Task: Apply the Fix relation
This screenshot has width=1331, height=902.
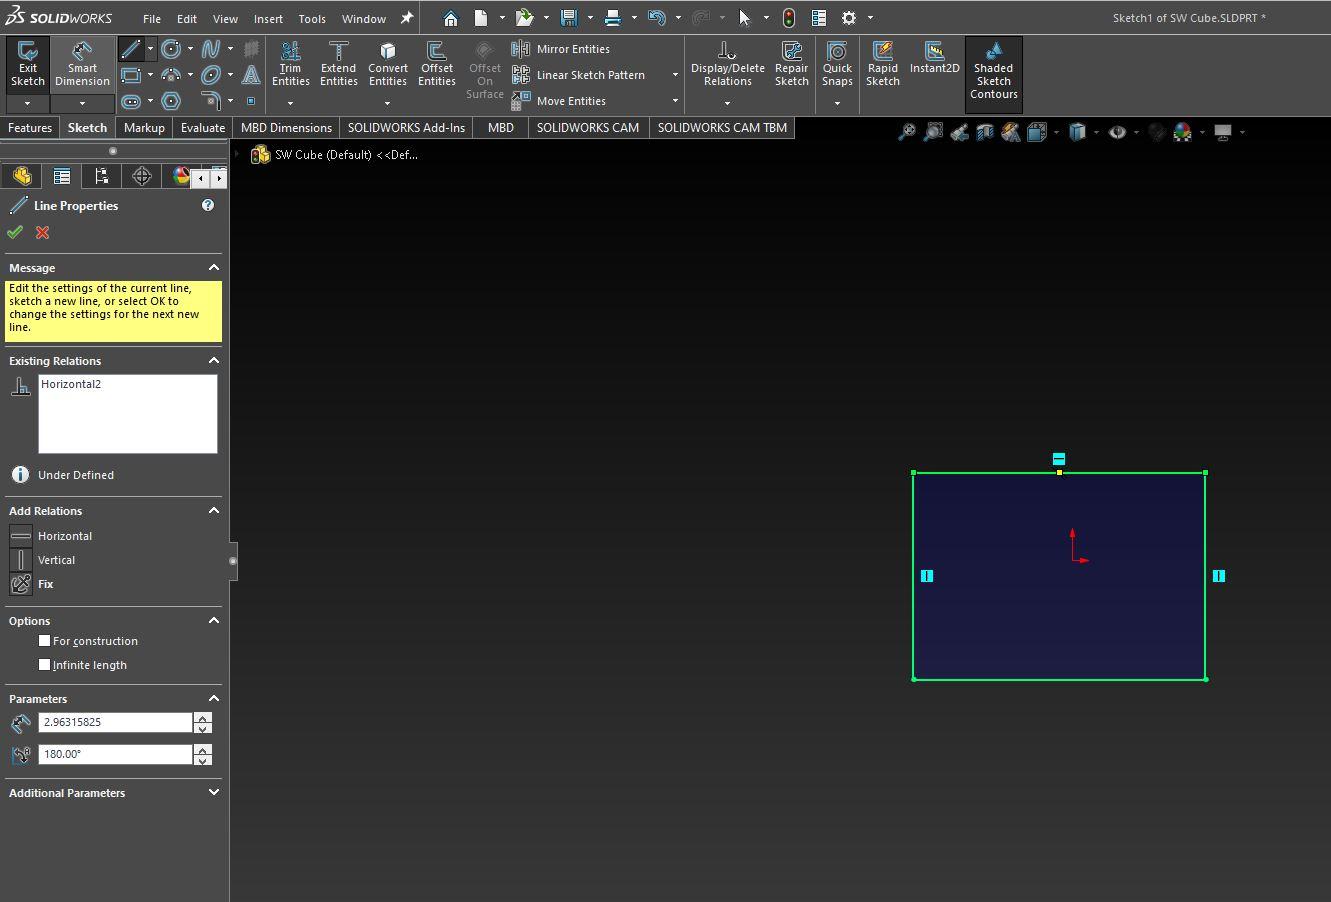Action: pos(45,584)
